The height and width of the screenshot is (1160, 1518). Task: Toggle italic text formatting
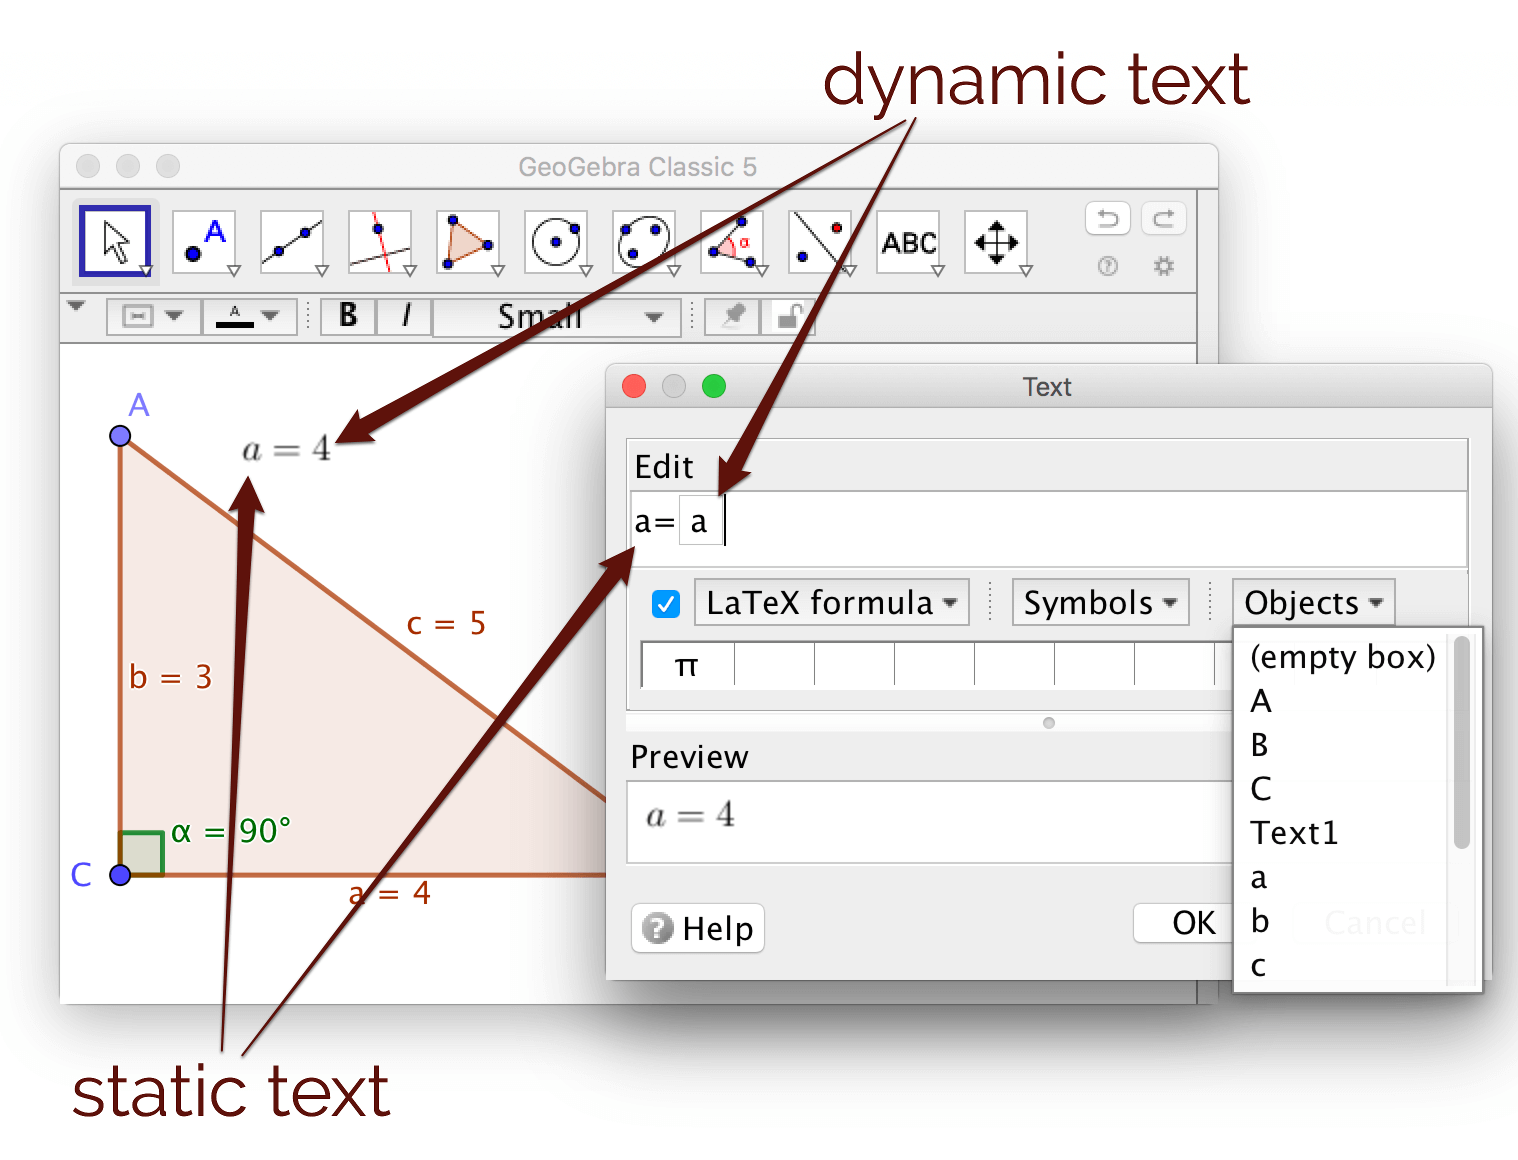click(404, 316)
